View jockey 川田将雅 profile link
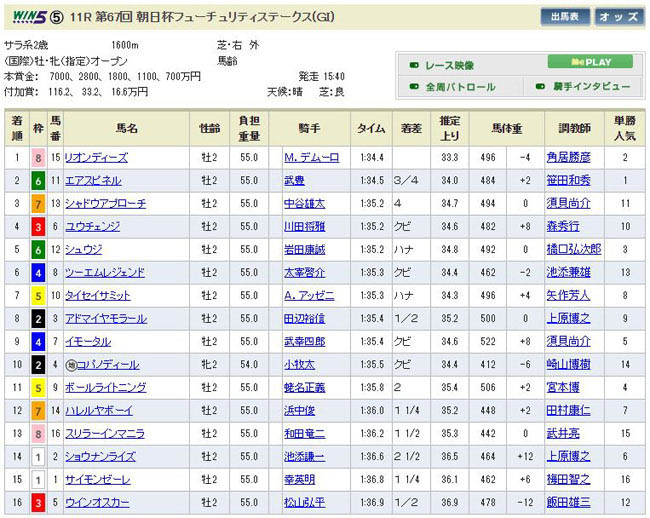 tap(305, 226)
